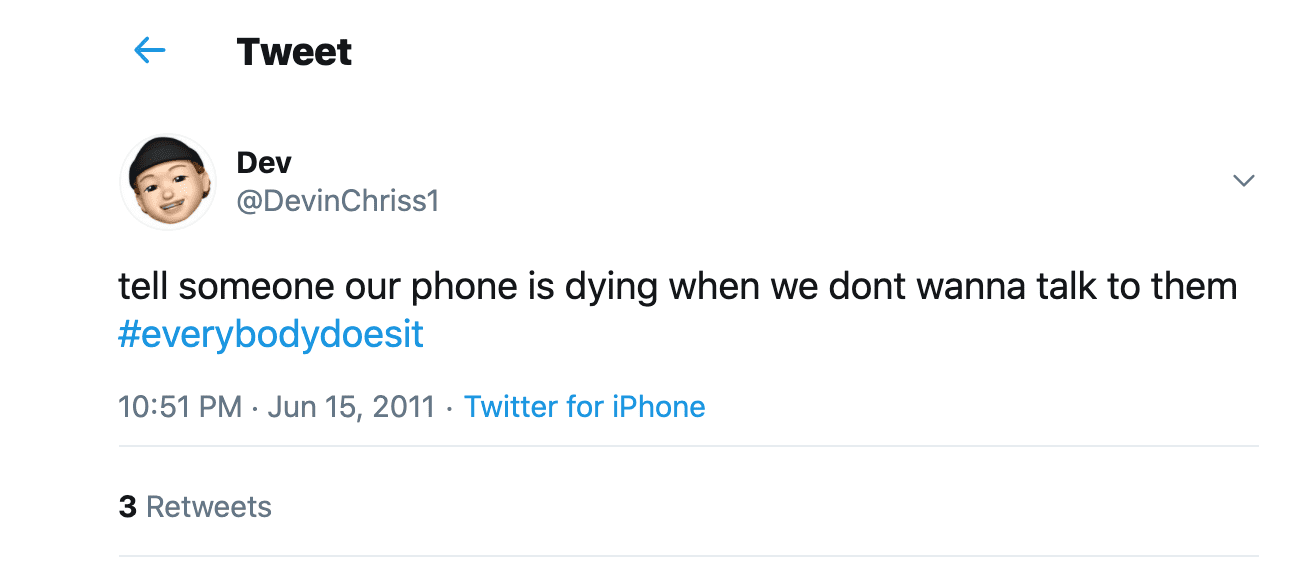1309x568 pixels.
Task: Return to the previous page with left arrow
Action: coord(150,50)
